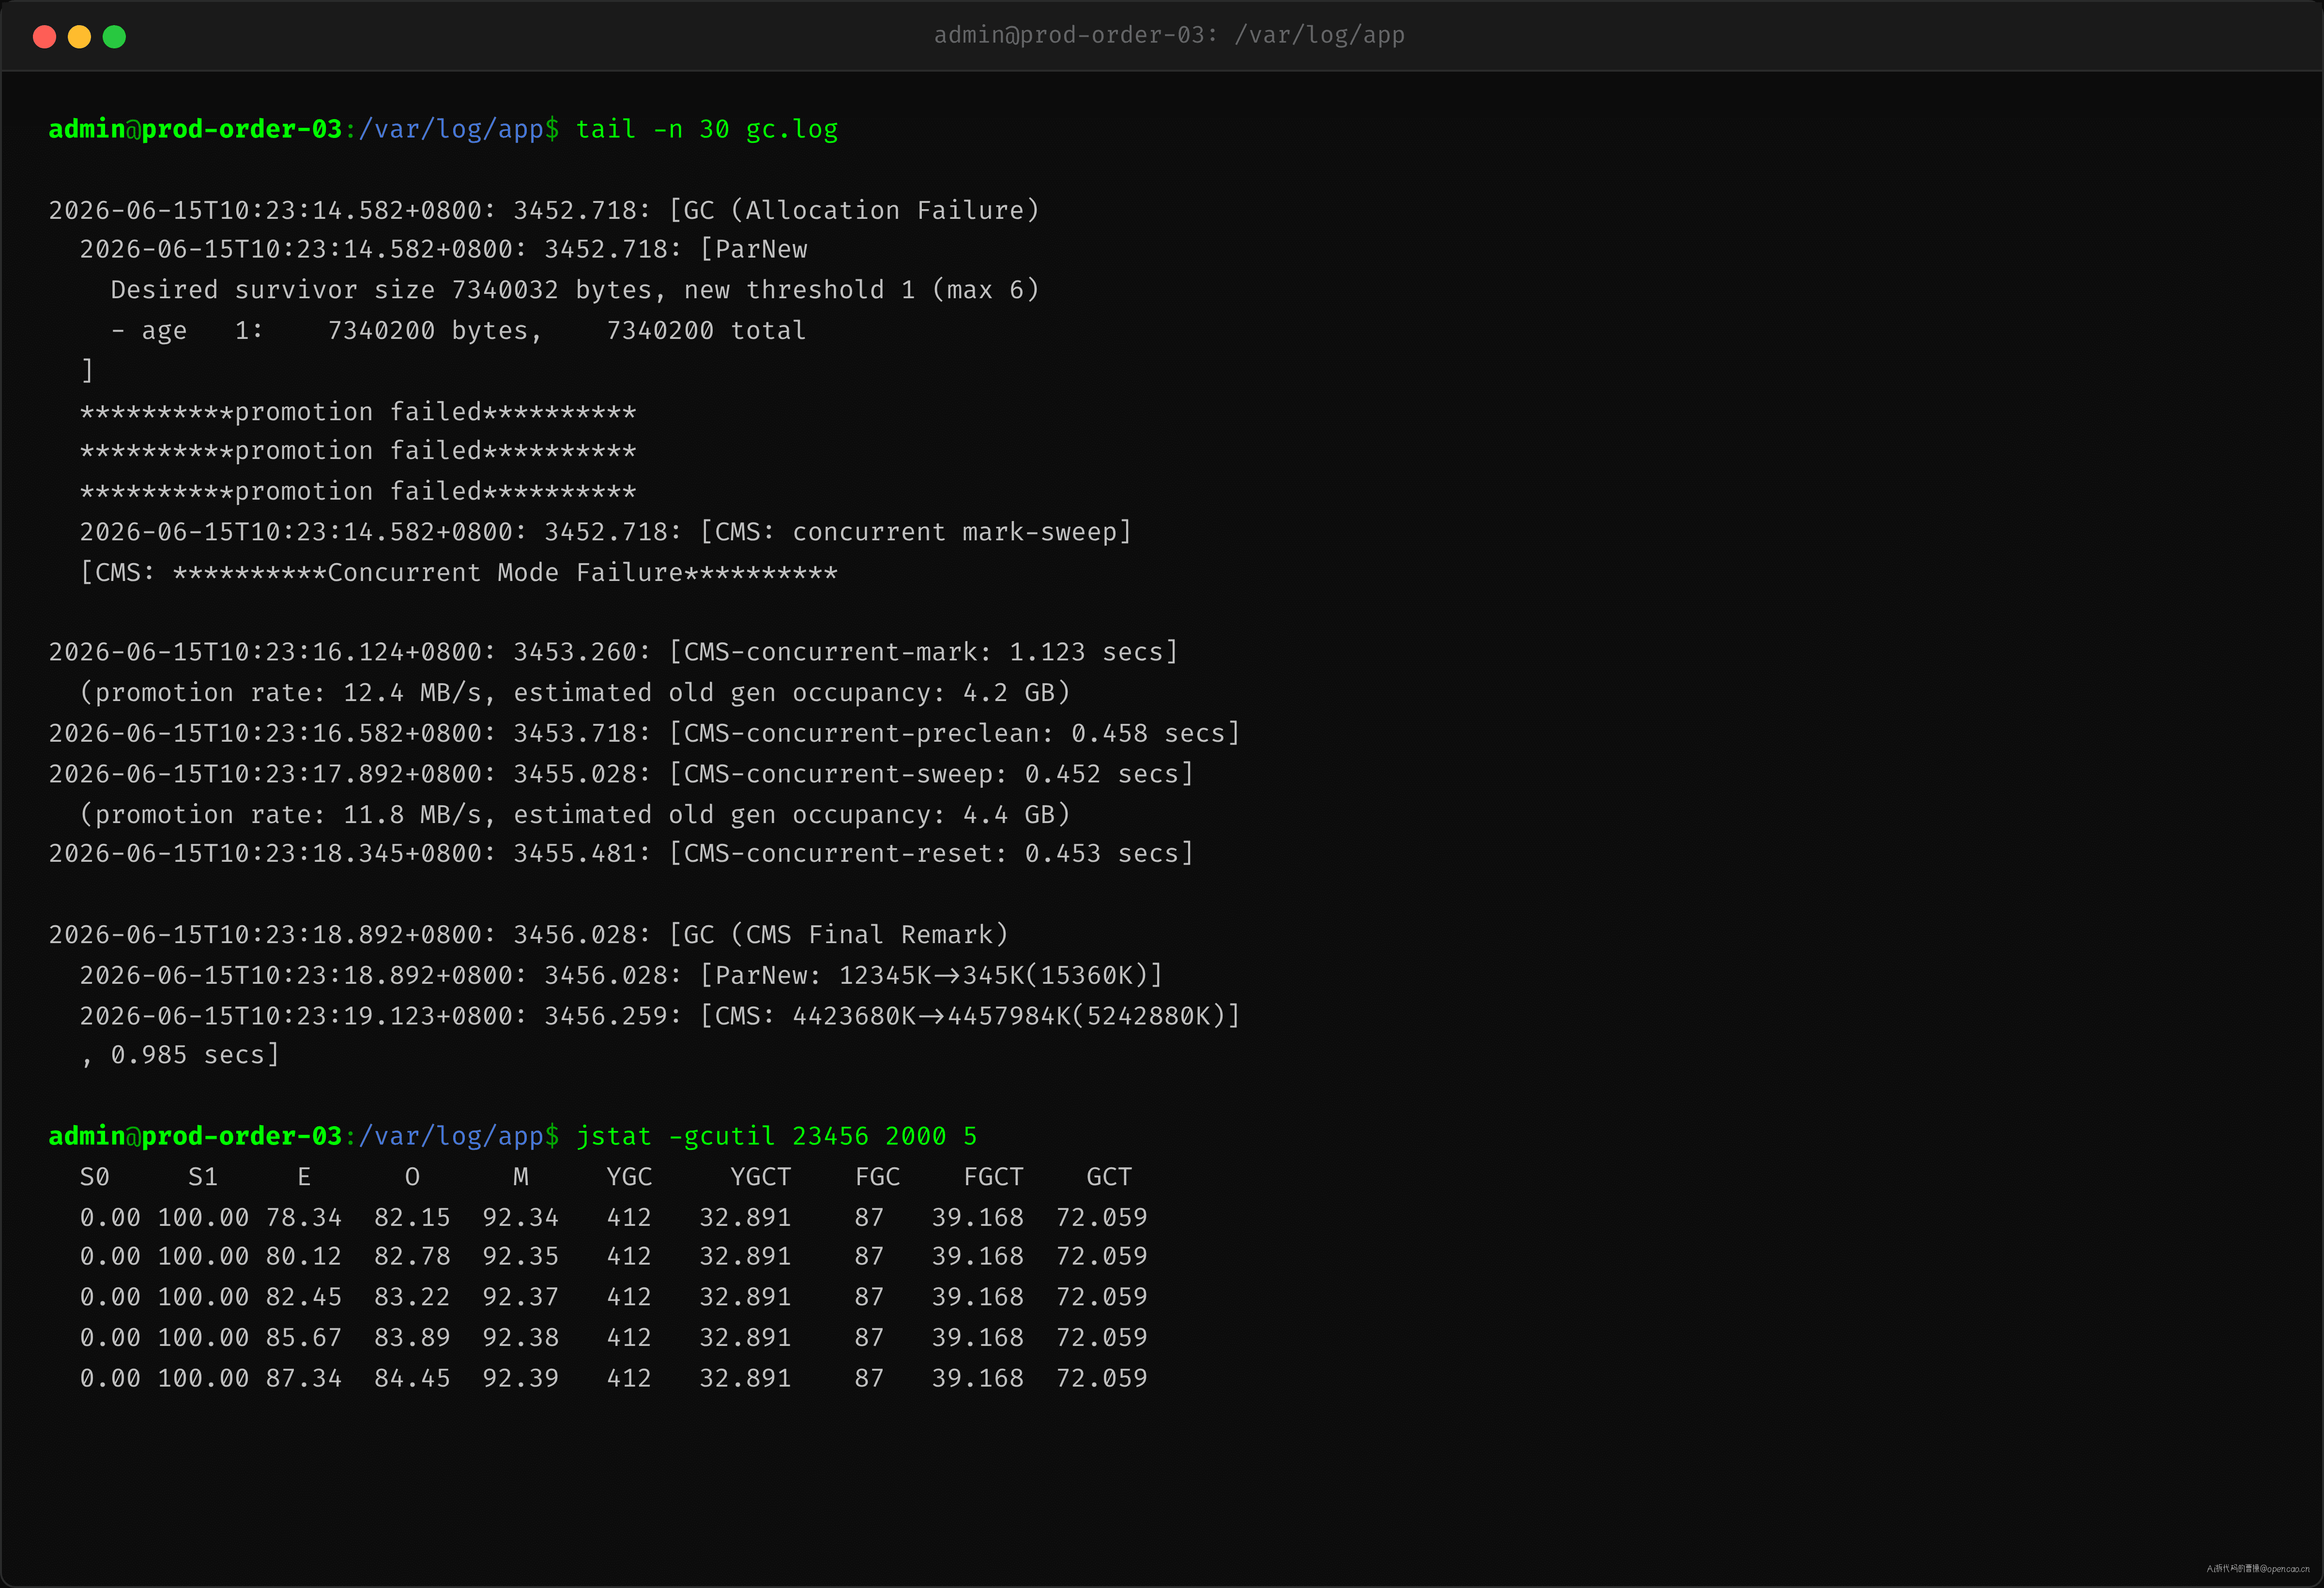Click the 'promotion rate: 12.4 MB/s' text
Screen dimensions: 2324x1588
[x=288, y=693]
